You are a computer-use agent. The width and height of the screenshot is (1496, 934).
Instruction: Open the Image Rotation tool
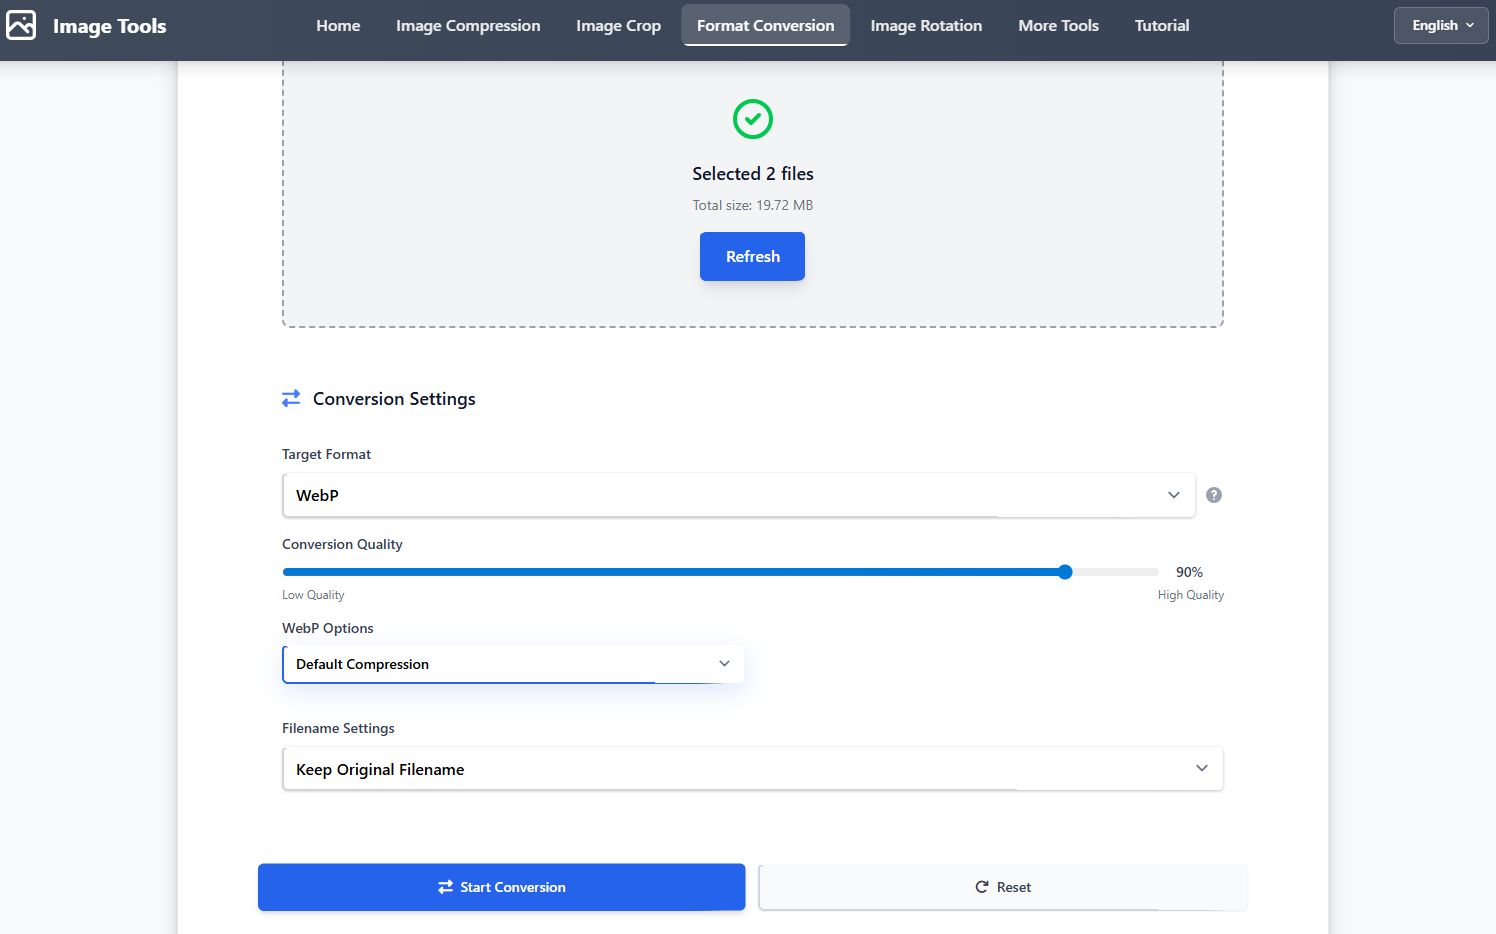(x=926, y=25)
